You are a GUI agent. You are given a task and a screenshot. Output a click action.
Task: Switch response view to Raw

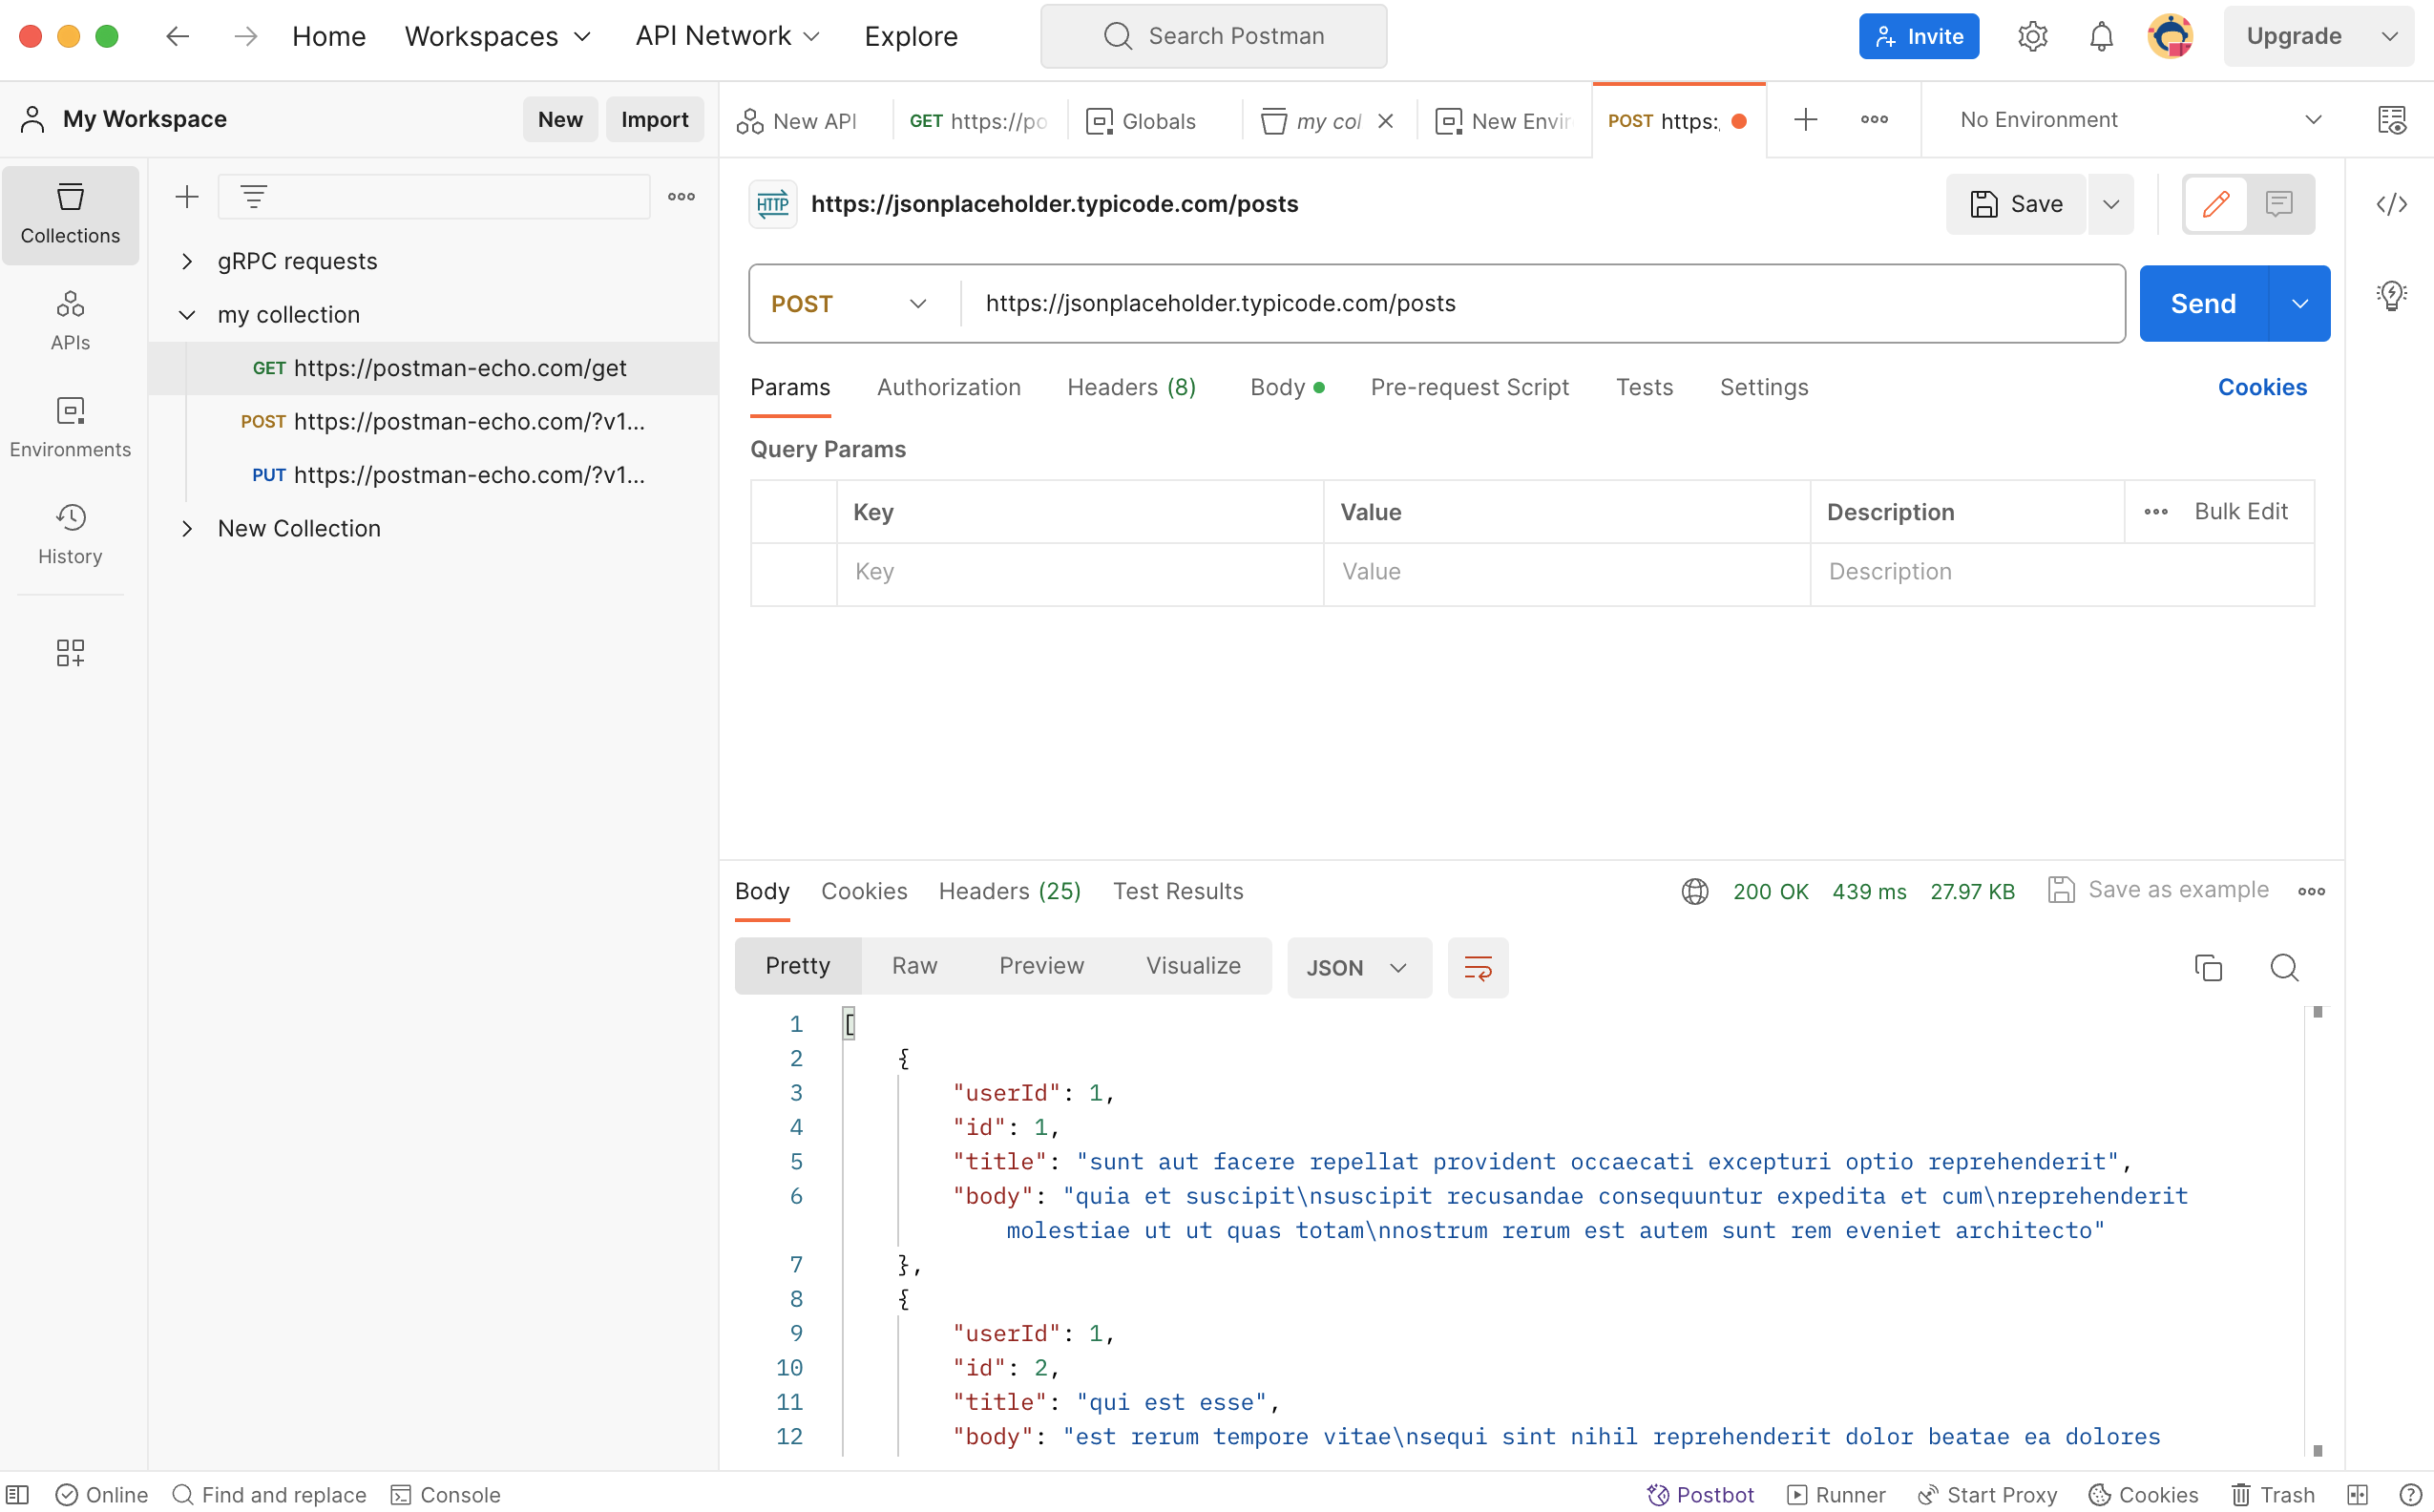pos(914,966)
